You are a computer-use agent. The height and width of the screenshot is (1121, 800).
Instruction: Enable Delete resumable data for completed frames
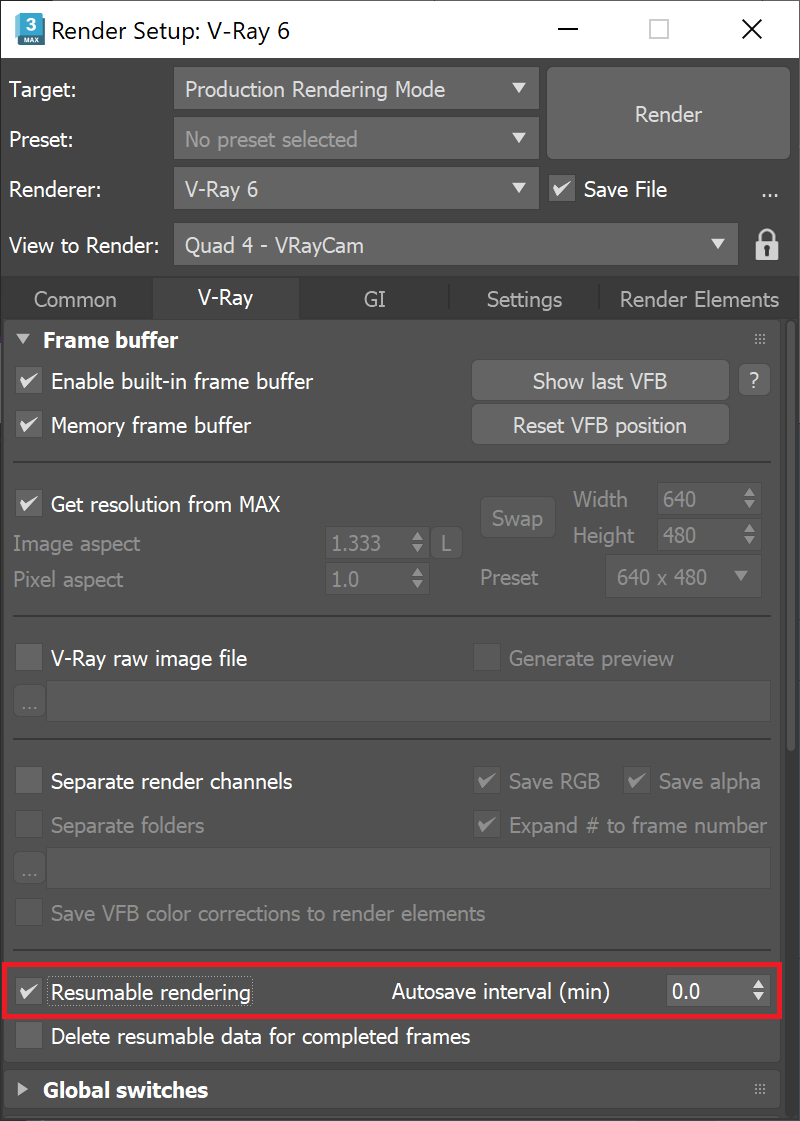tap(28, 1037)
